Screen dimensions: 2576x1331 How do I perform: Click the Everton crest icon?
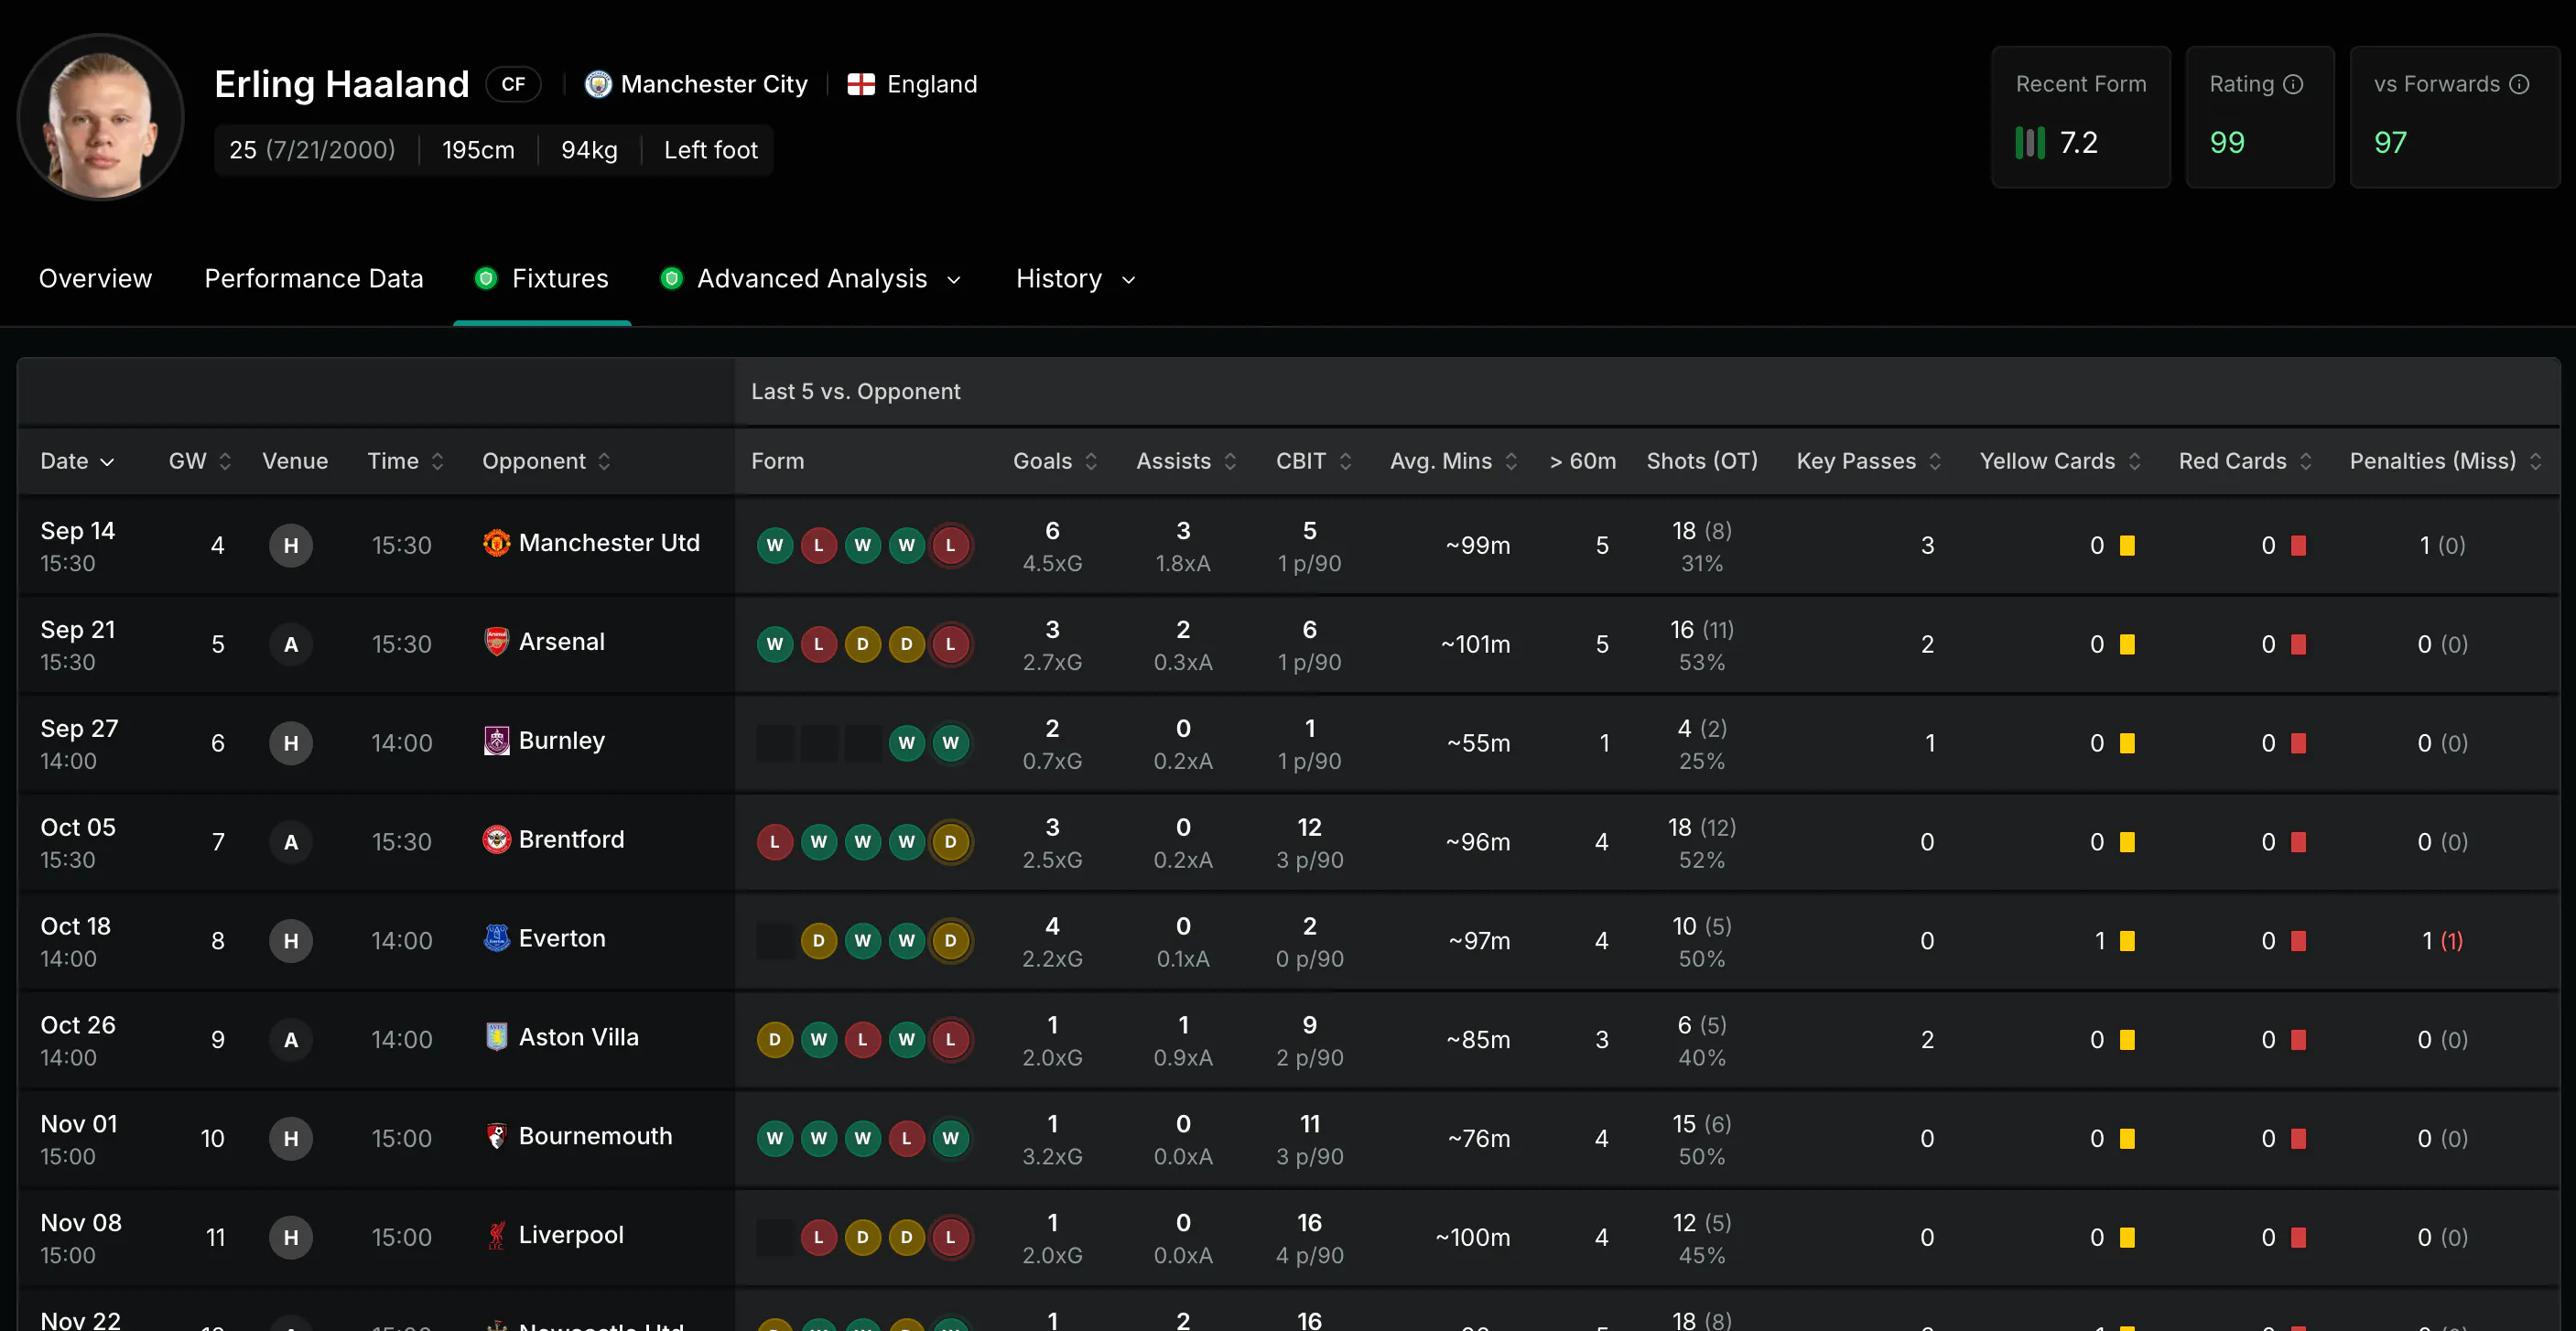point(496,939)
